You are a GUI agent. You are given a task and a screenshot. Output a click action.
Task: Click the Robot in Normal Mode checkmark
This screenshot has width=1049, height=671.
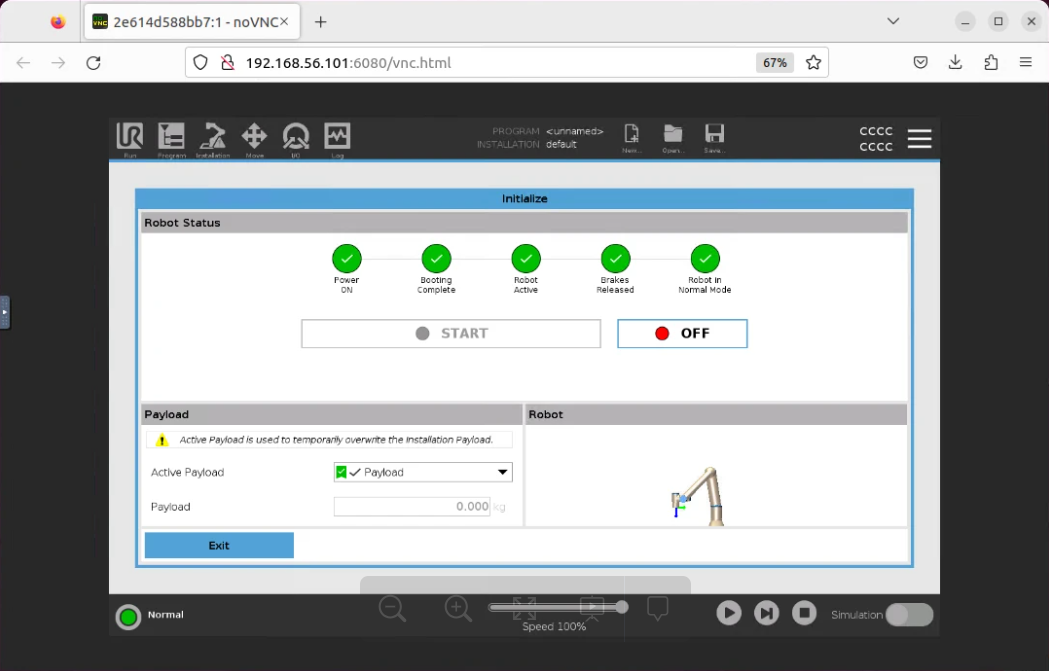(705, 258)
